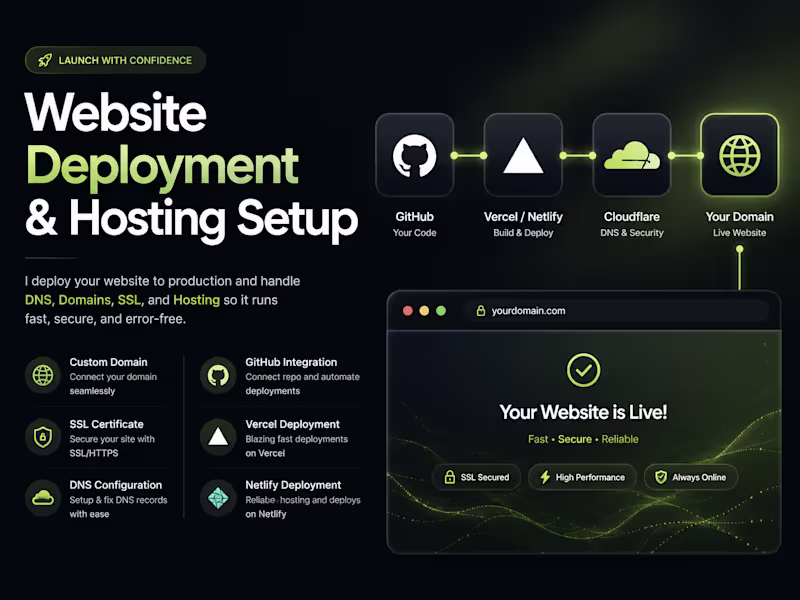800x600 pixels.
Task: Click the Cloudflare cloud pipeline tile
Action: tap(632, 155)
